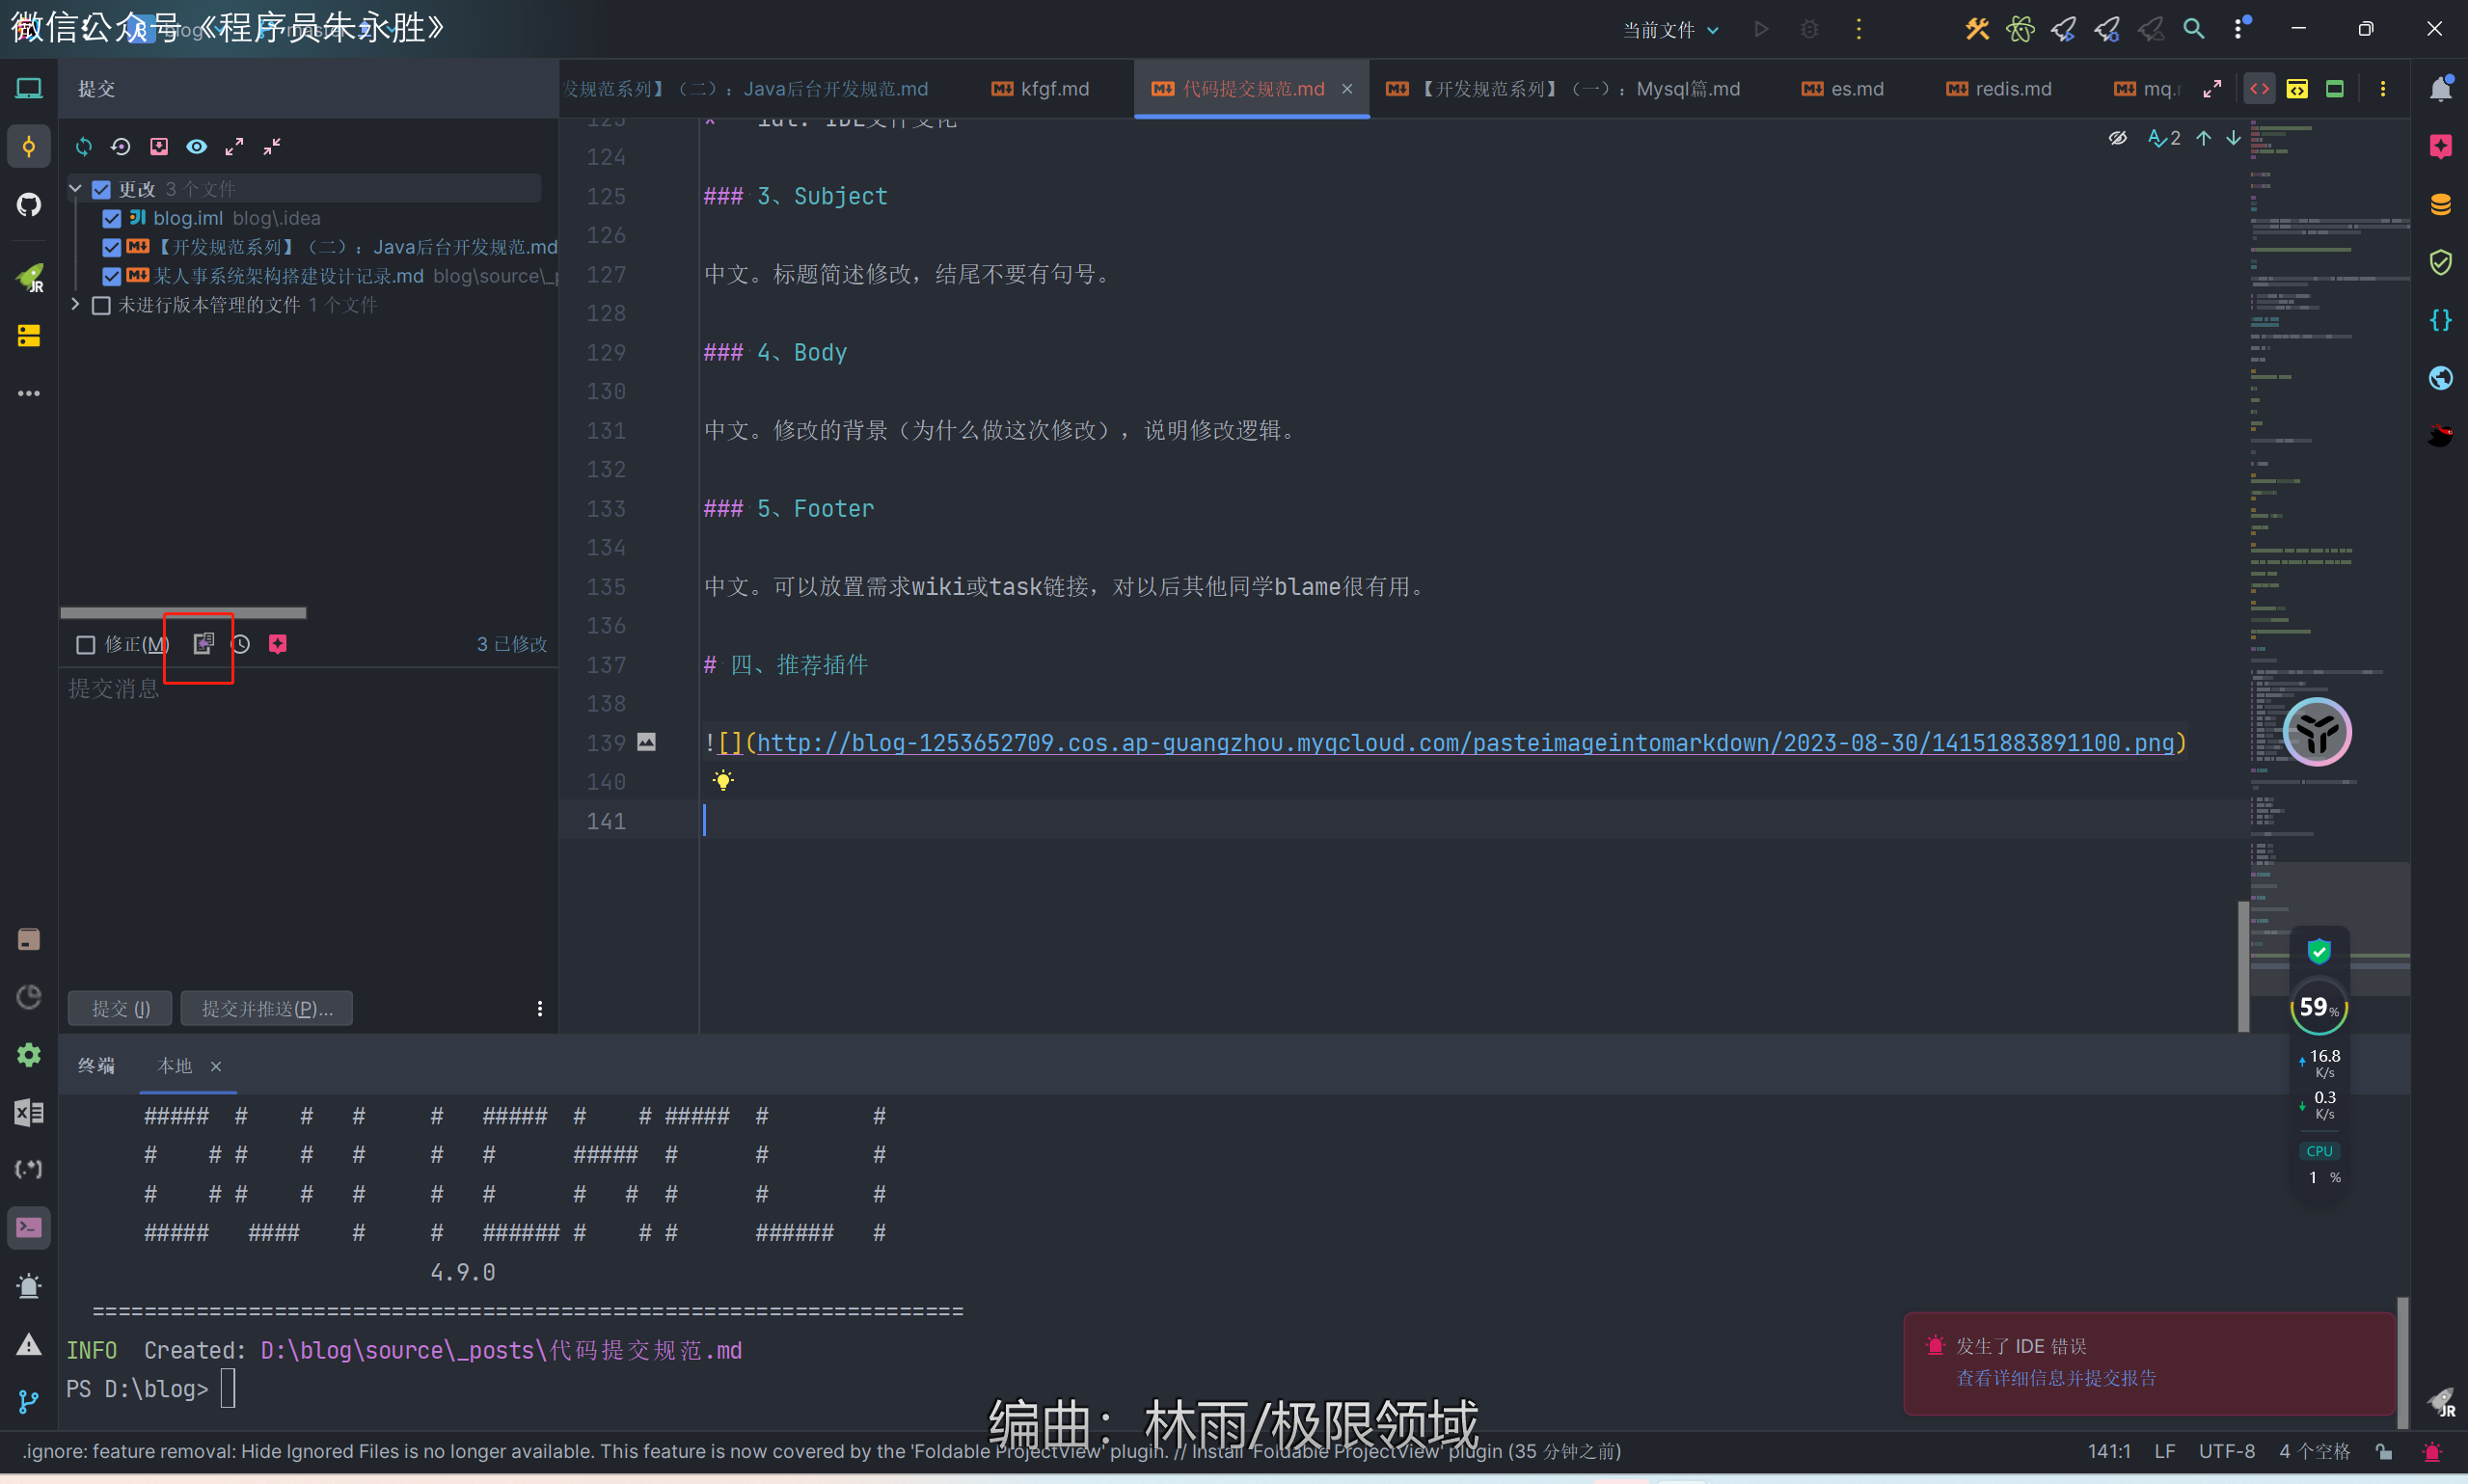Viewport: 2468px width, 1484px height.
Task: Open the commit options three-dot menu
Action: 540,1008
